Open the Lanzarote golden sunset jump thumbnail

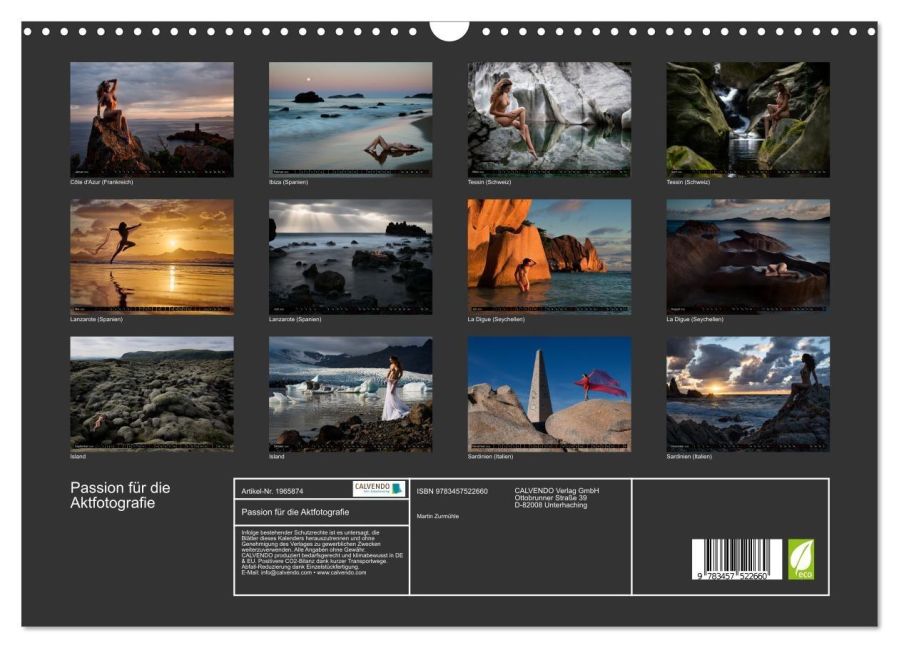point(152,256)
